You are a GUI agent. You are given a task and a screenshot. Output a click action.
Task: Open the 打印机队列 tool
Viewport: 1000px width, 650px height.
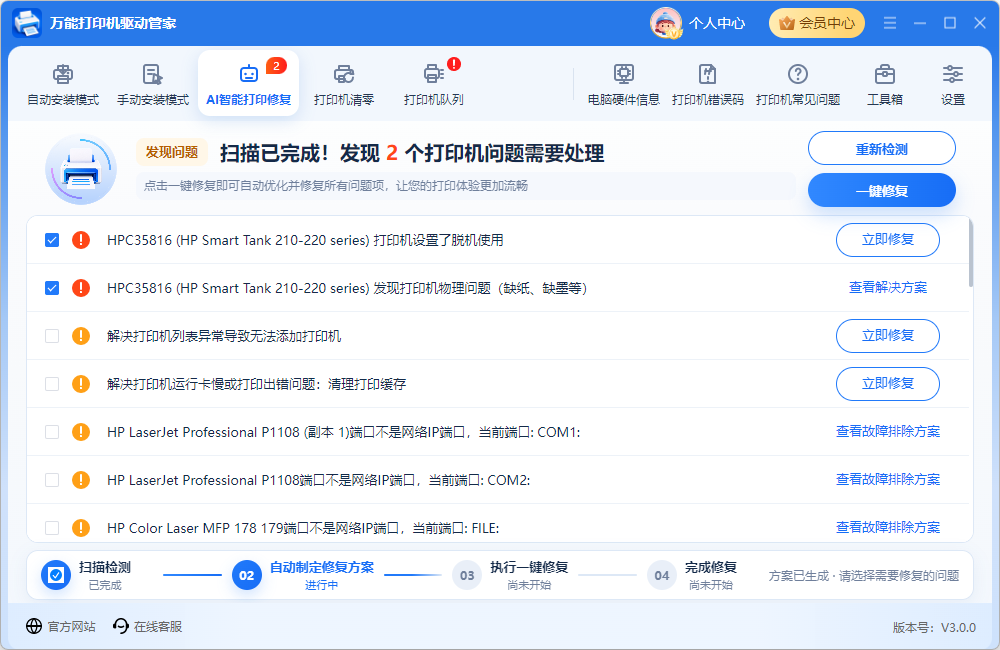(433, 84)
